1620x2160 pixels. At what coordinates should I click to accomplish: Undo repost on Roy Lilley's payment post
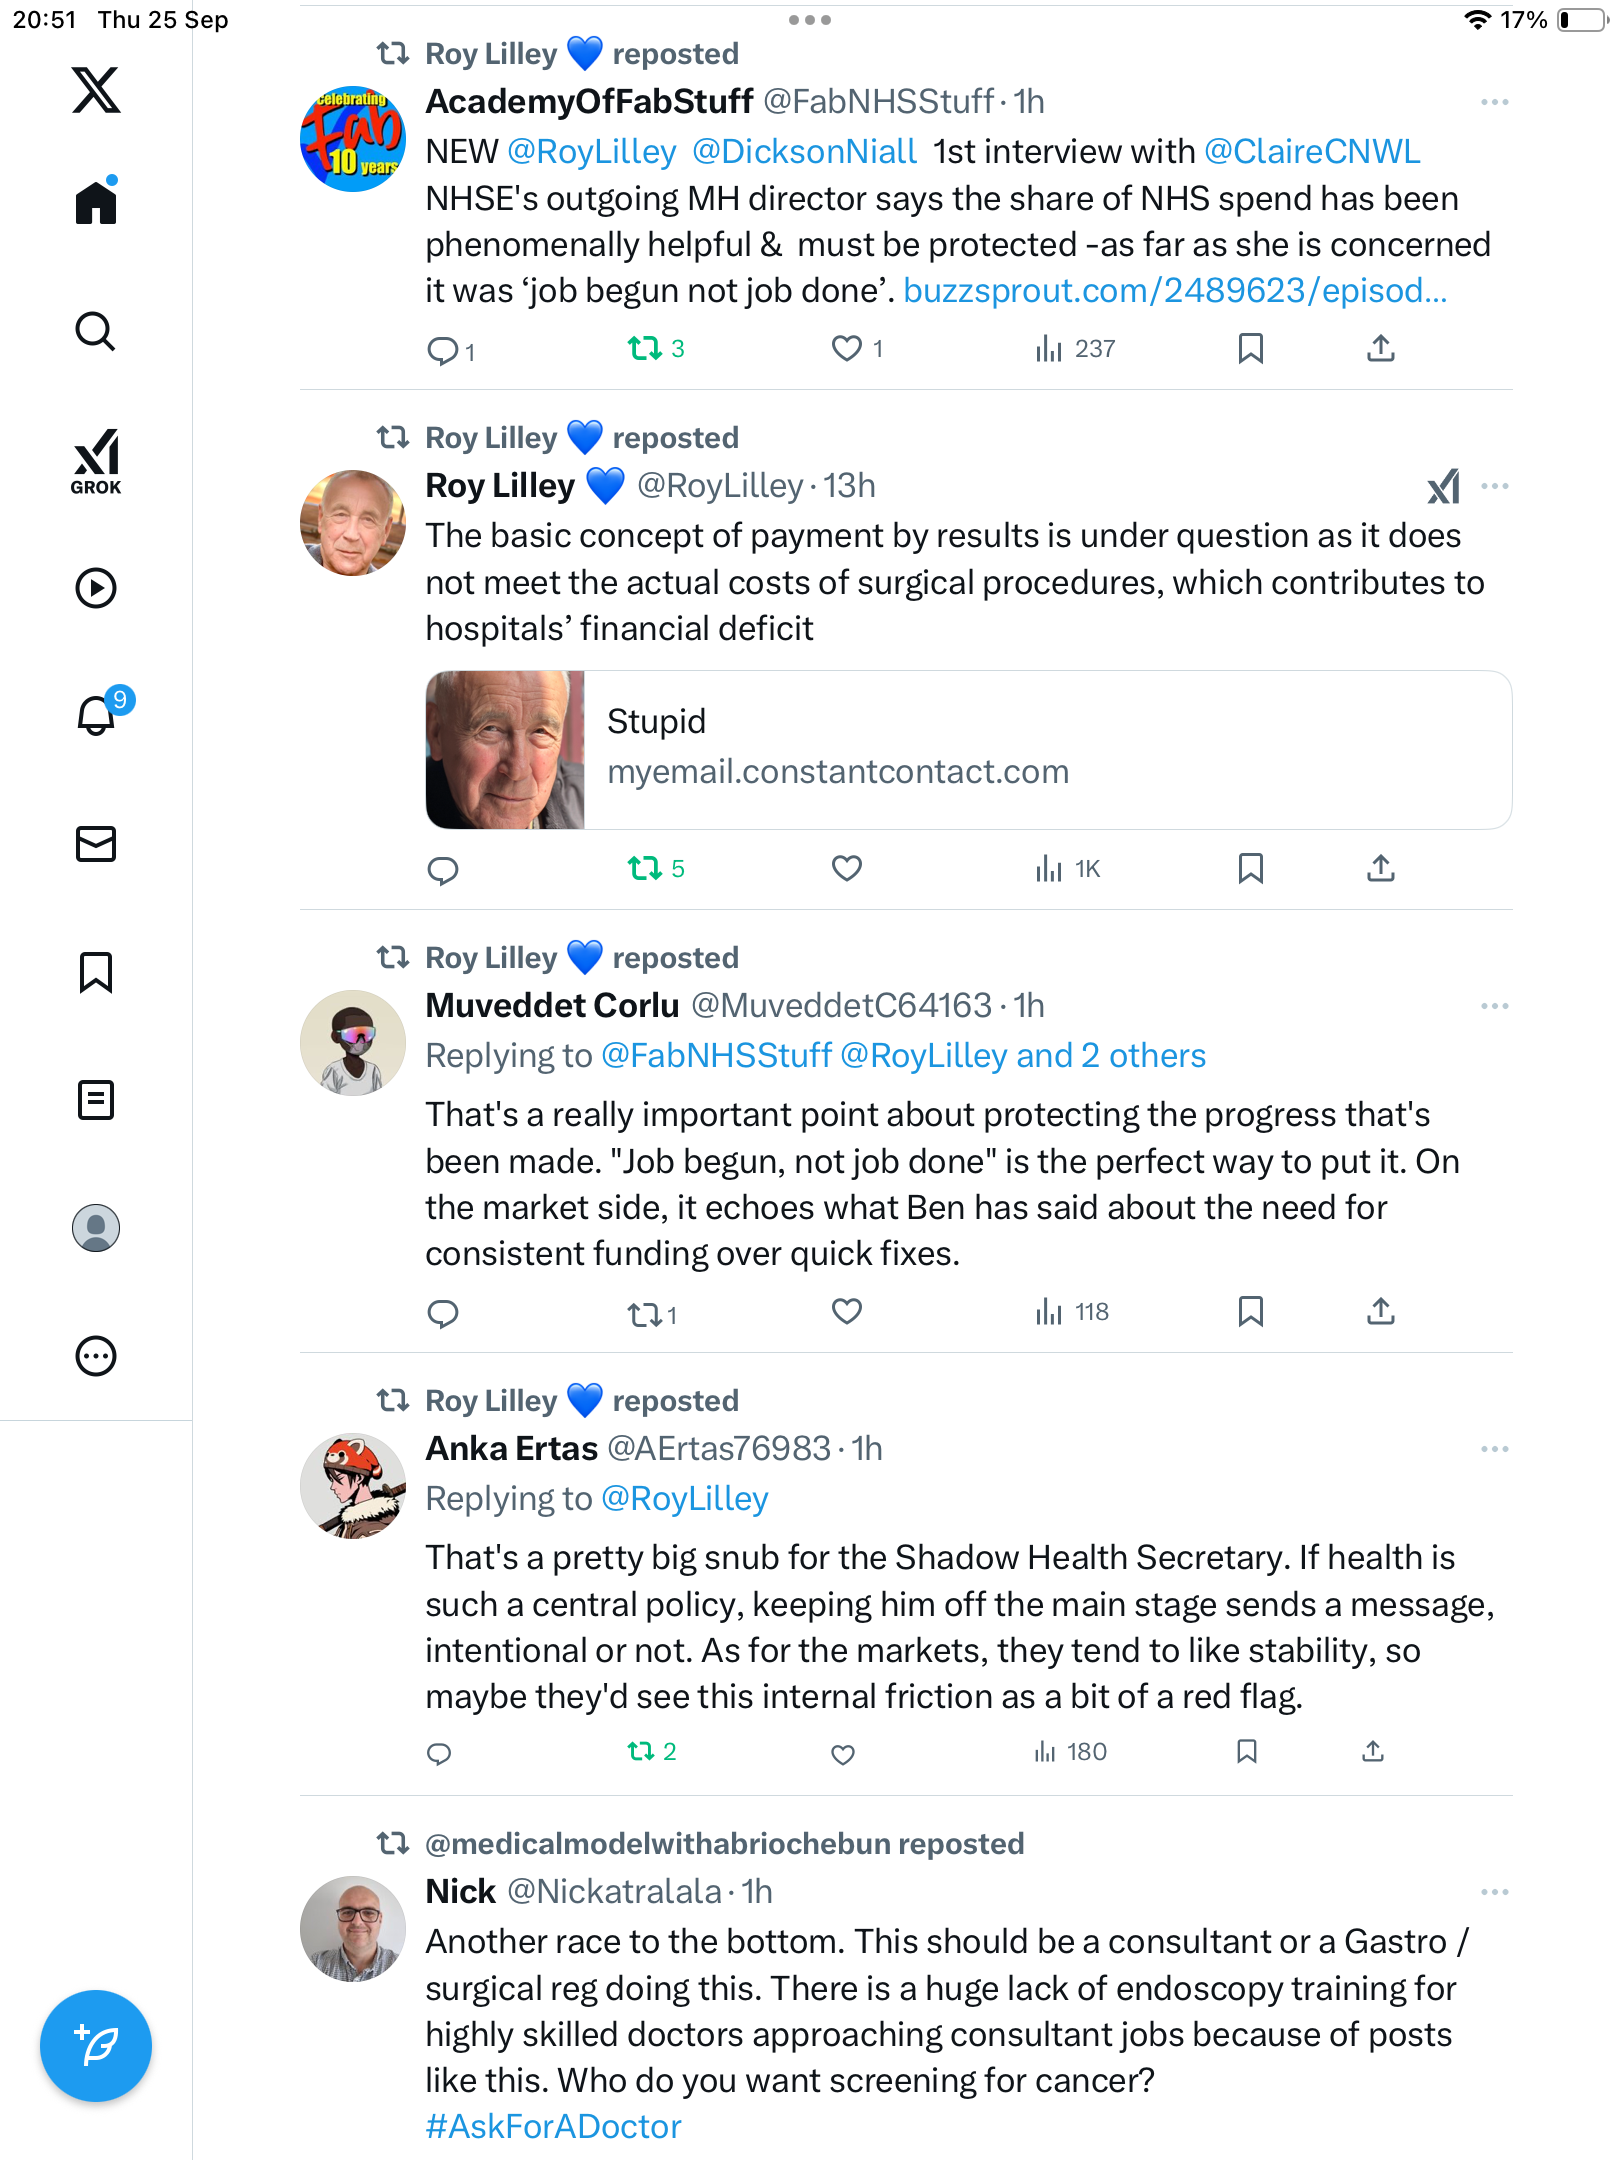pyautogui.click(x=645, y=868)
